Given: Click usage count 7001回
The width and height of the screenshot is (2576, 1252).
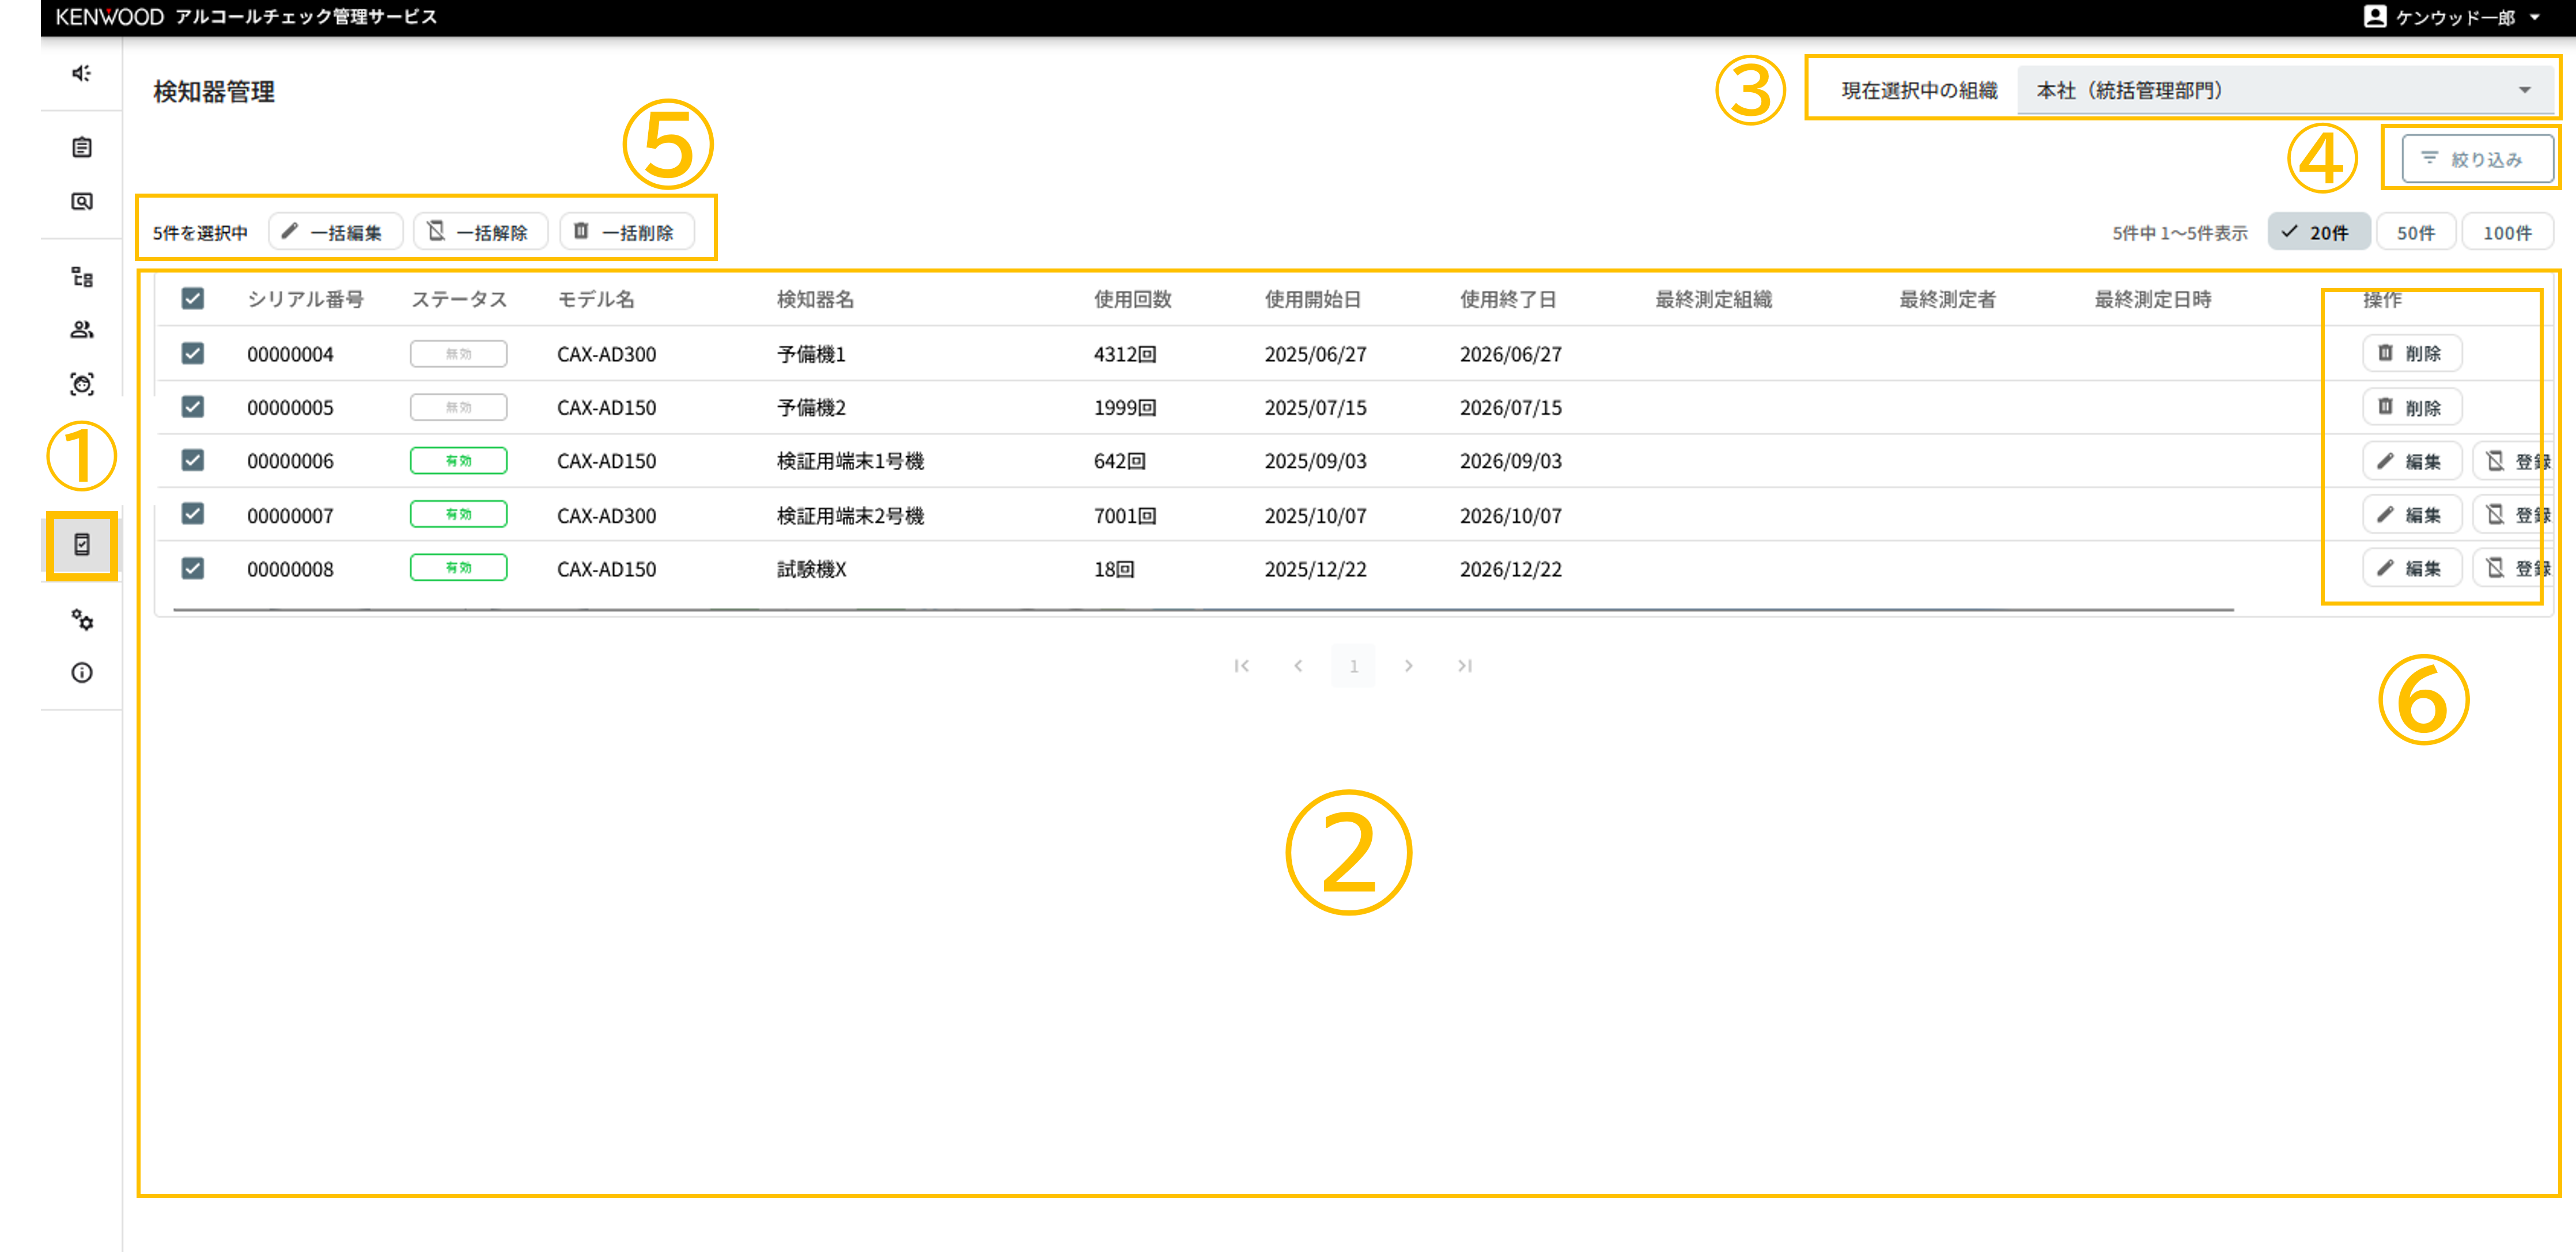Looking at the screenshot, I should [1124, 515].
